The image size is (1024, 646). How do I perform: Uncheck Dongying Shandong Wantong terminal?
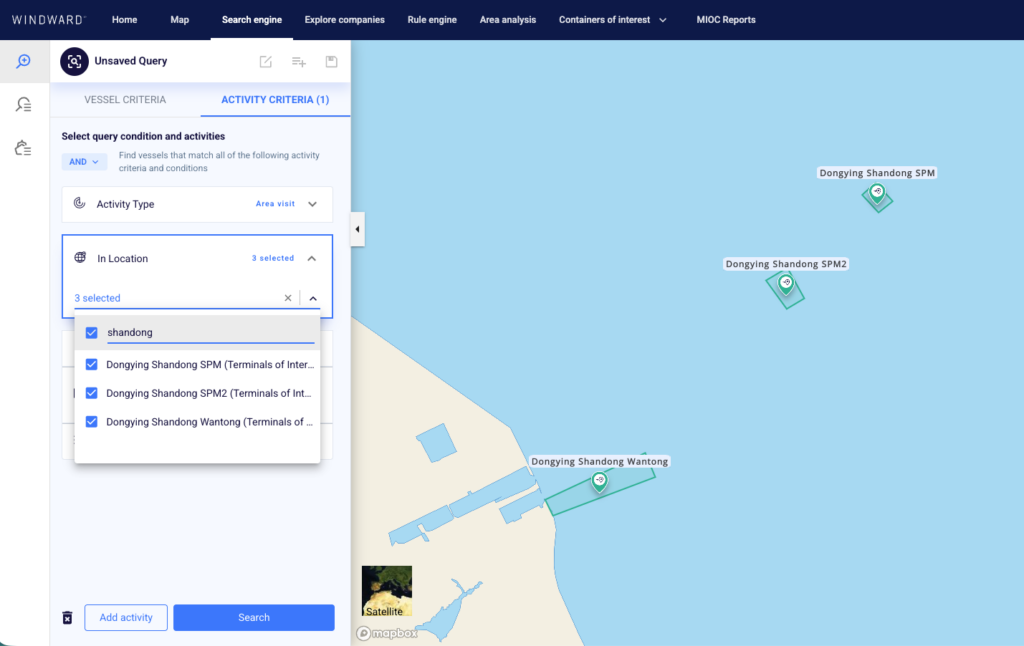[x=91, y=422]
